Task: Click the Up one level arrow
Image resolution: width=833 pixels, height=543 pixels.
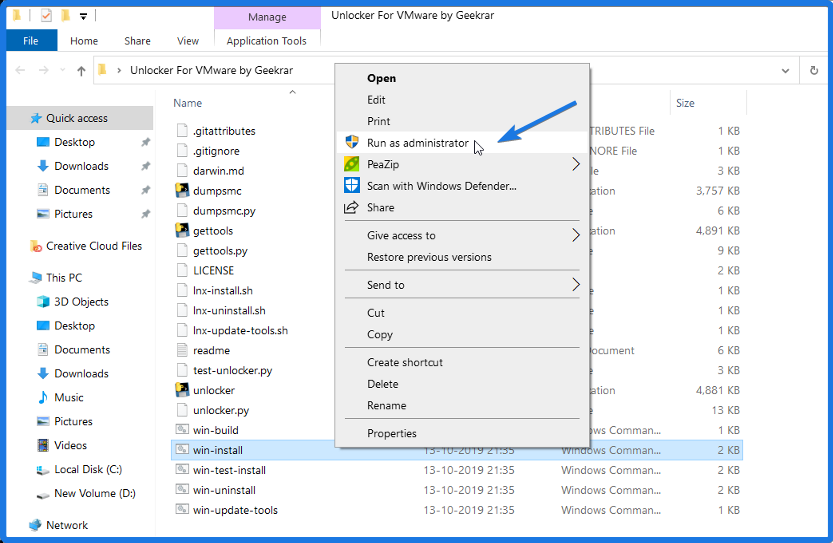Action: pos(81,71)
